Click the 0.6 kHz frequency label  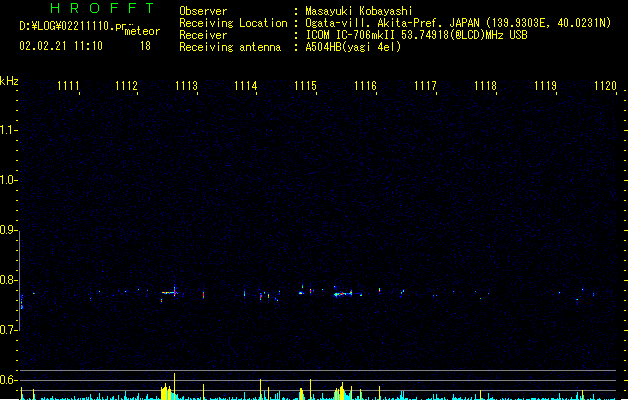pos(8,380)
